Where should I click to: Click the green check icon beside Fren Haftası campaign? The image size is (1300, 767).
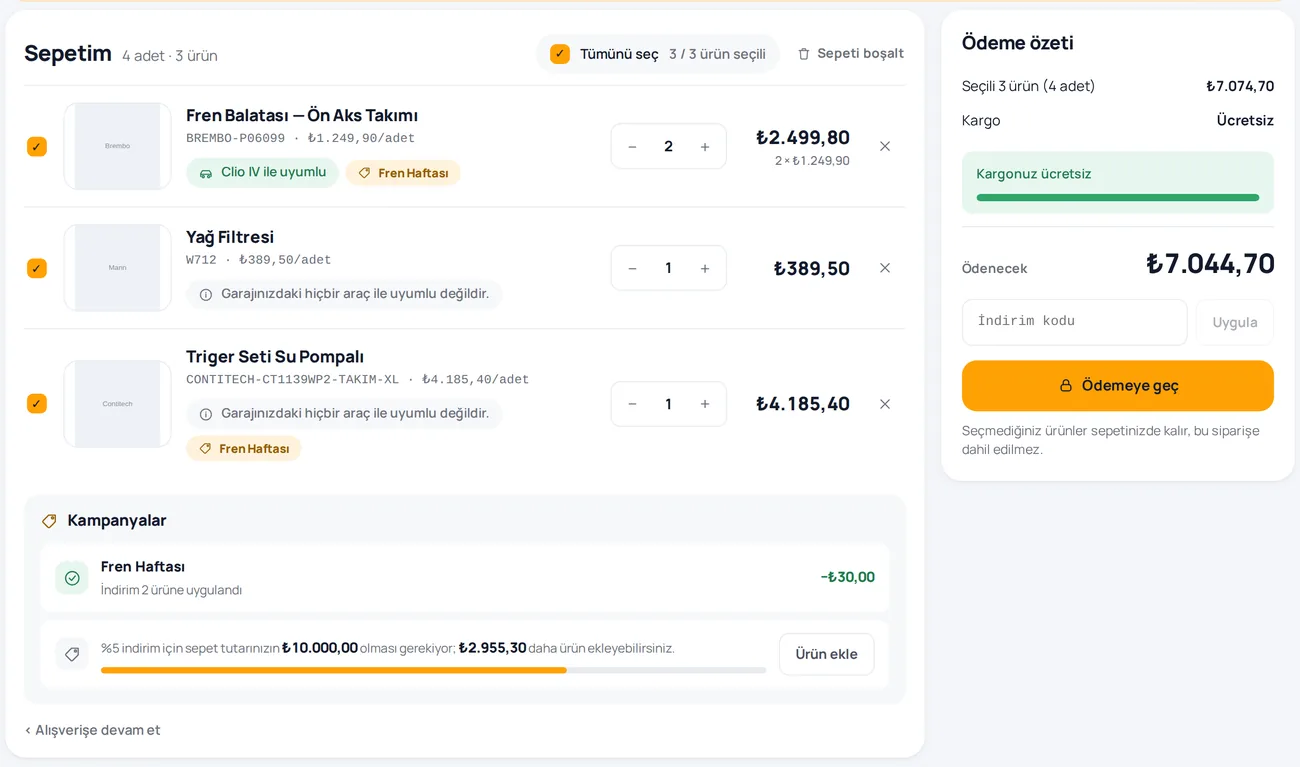(72, 578)
